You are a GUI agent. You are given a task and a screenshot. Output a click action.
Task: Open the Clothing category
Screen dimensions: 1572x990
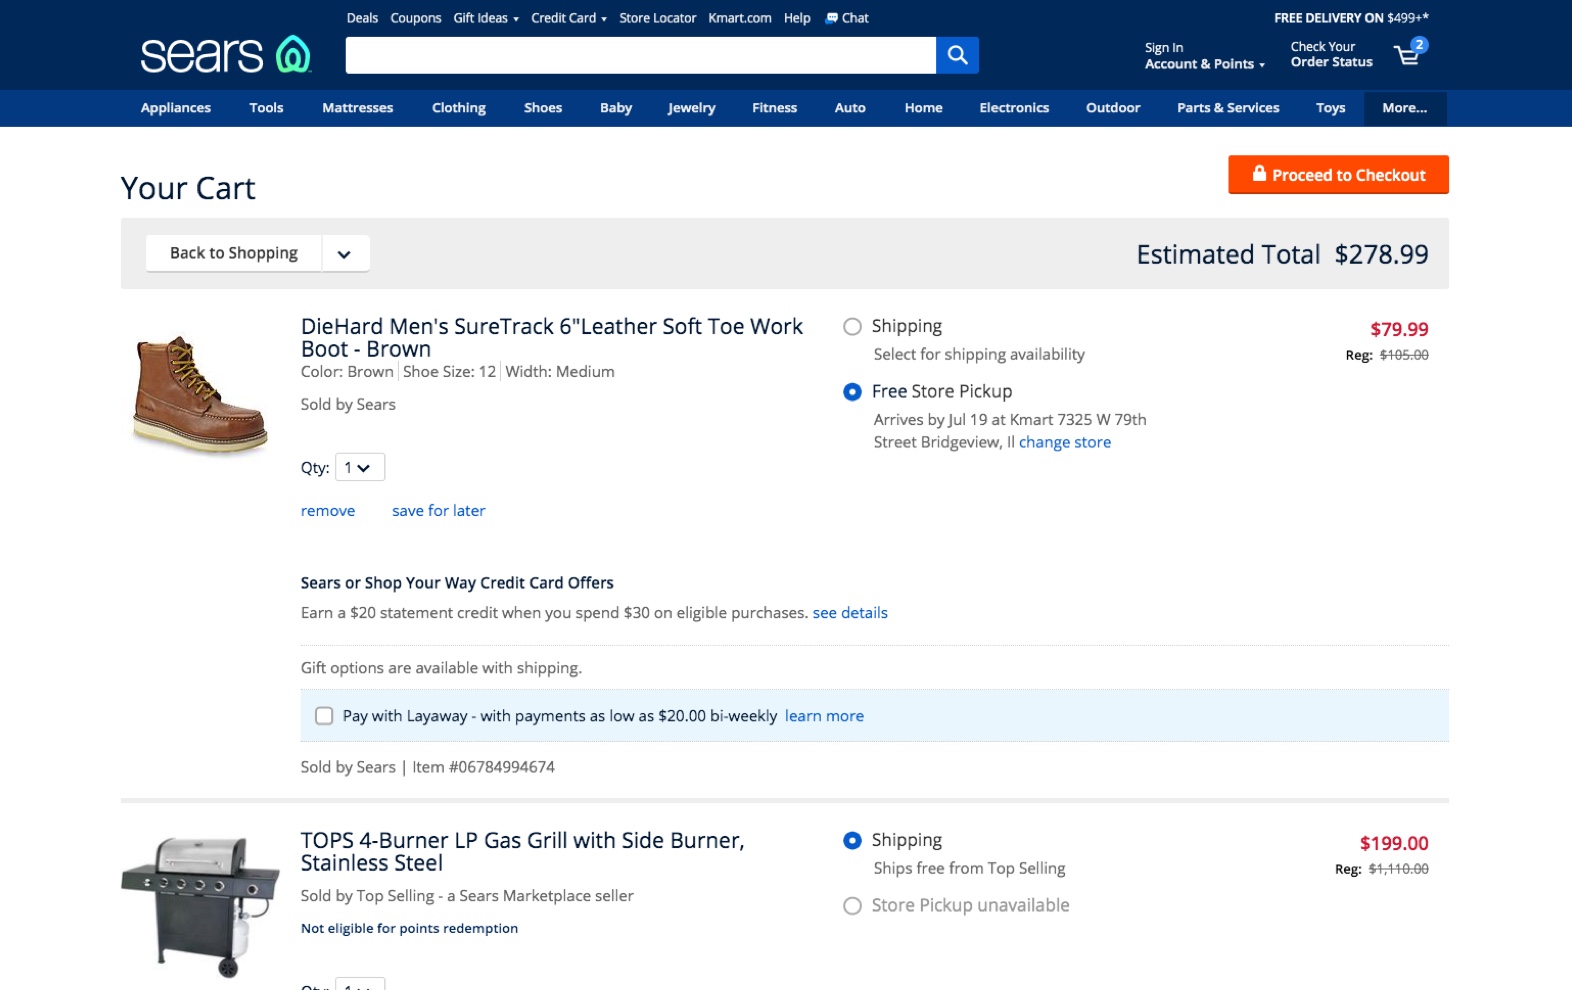(459, 108)
